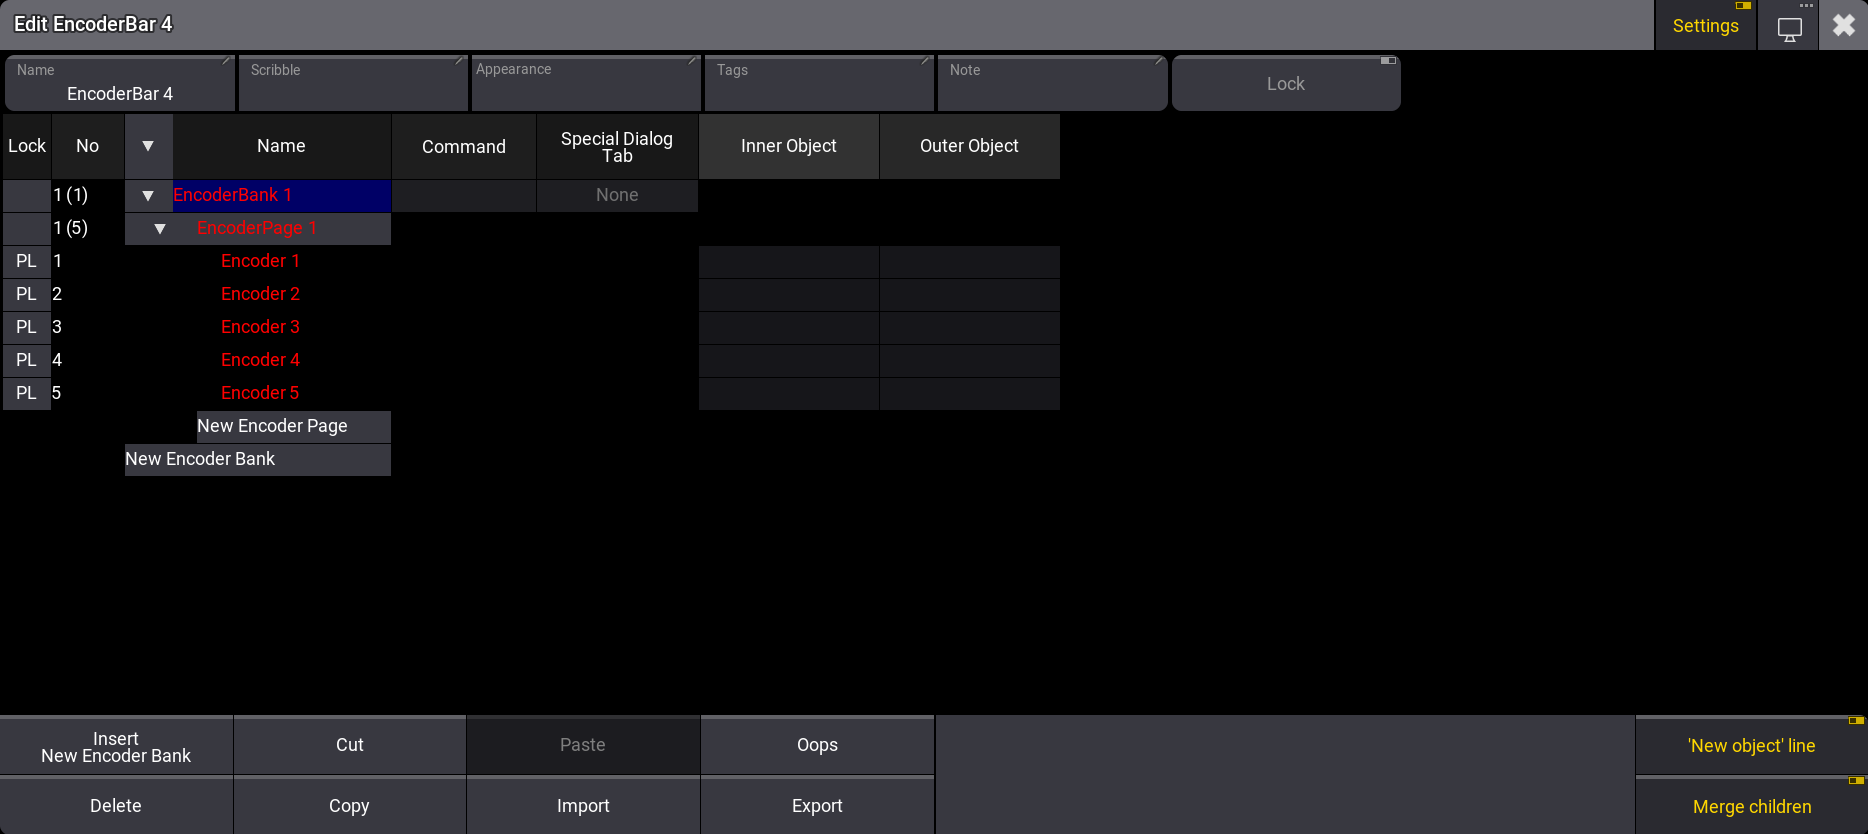This screenshot has width=1868, height=834.
Task: Close the Edit EncoderBar 4 dialog
Action: click(x=1843, y=26)
